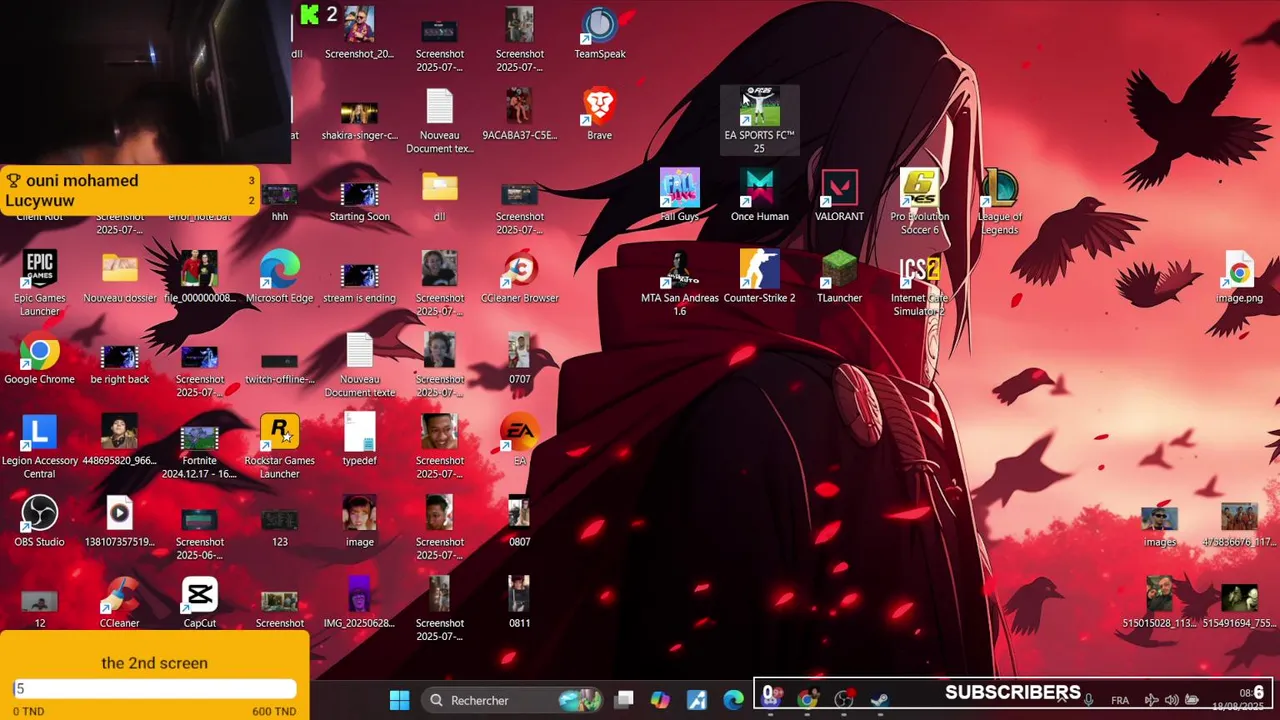Open the TeamSpeak desktop shortcut
Viewport: 1280px width, 720px height.
[600, 33]
